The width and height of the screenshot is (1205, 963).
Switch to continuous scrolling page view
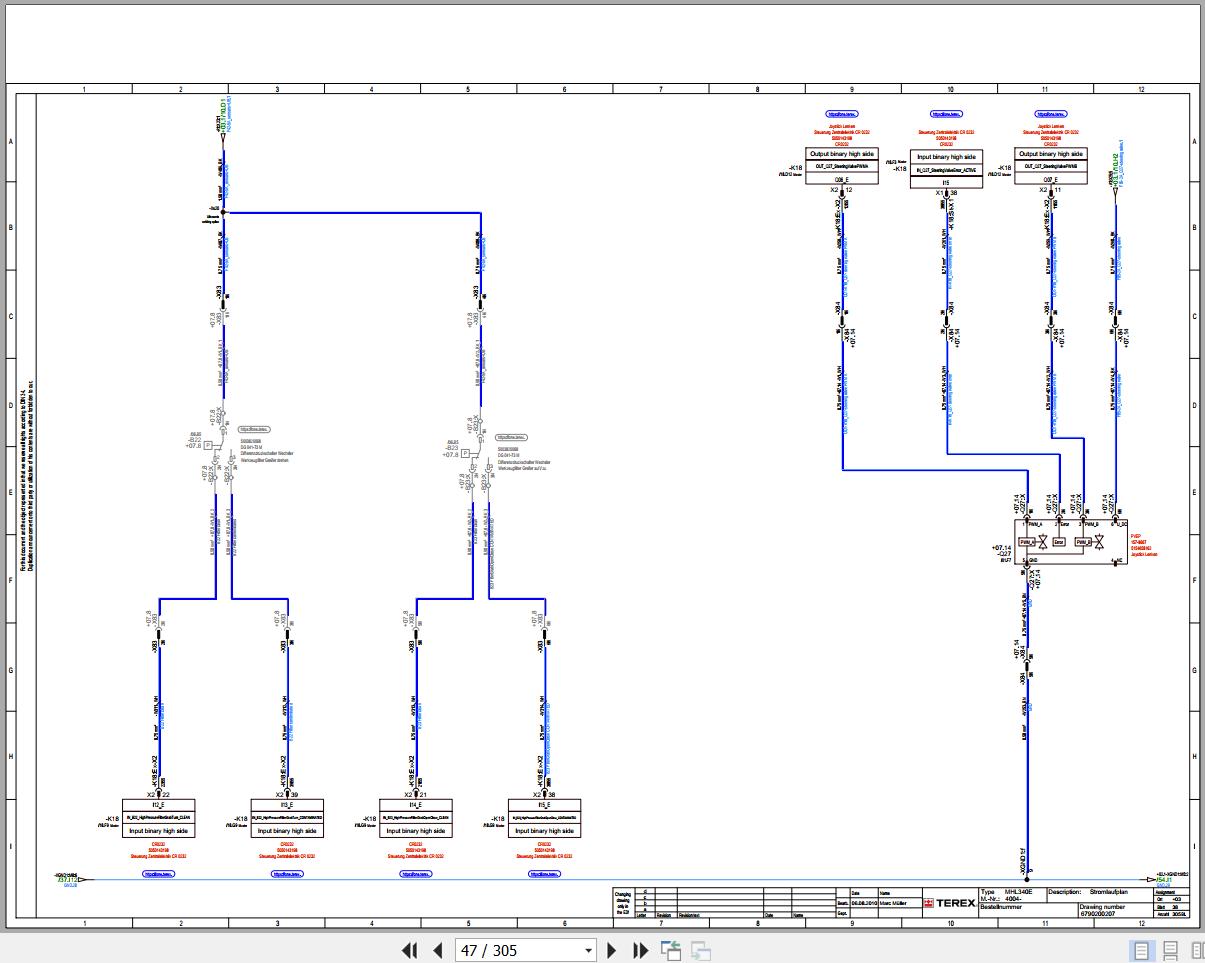click(x=1170, y=950)
